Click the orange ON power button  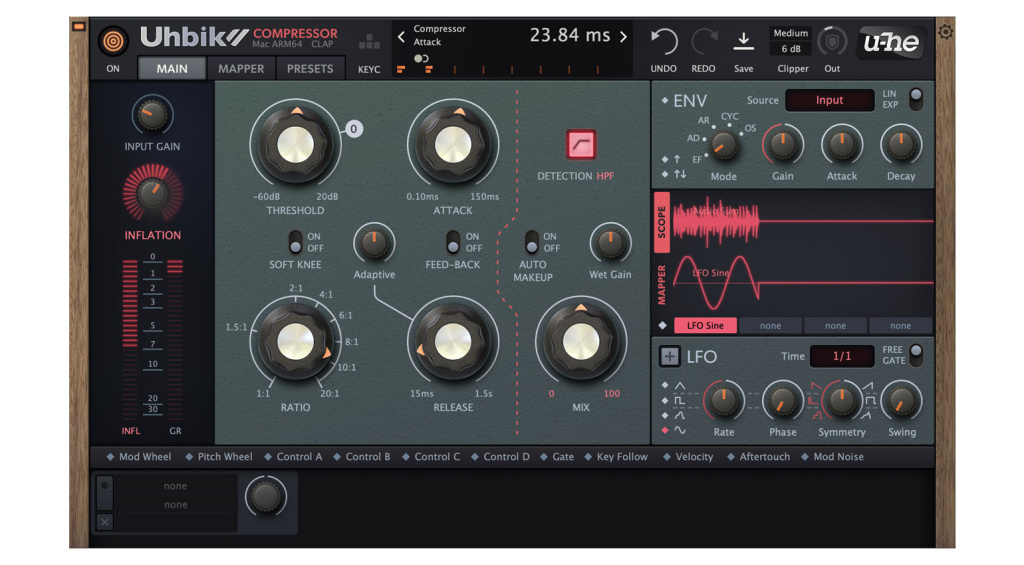(x=113, y=41)
